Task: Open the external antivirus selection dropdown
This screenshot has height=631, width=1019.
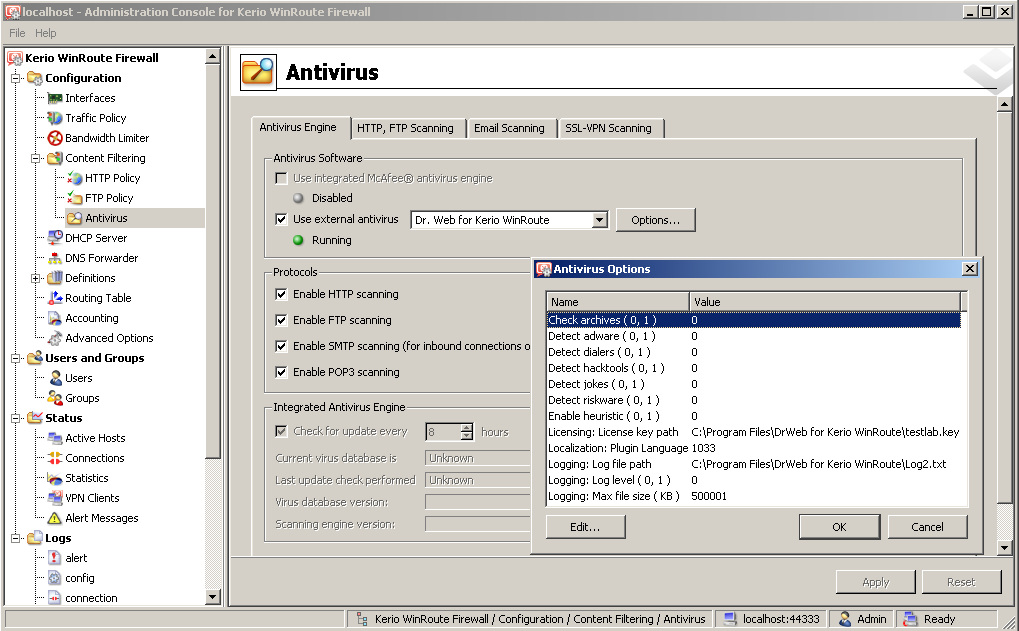Action: 600,220
